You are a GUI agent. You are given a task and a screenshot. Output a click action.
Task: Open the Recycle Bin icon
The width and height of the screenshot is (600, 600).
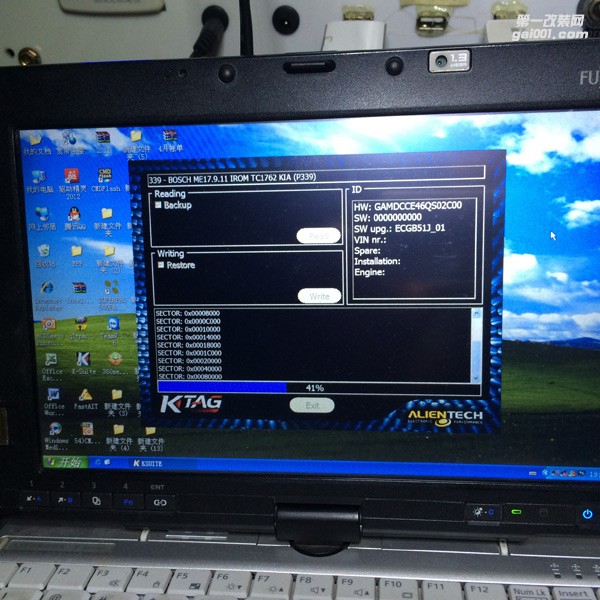[44, 252]
